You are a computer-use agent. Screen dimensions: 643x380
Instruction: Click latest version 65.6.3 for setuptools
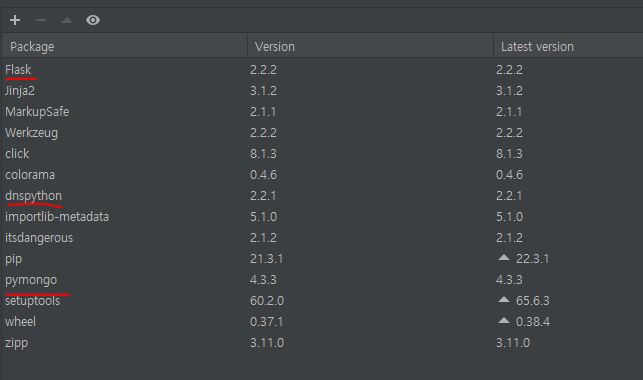coord(533,300)
